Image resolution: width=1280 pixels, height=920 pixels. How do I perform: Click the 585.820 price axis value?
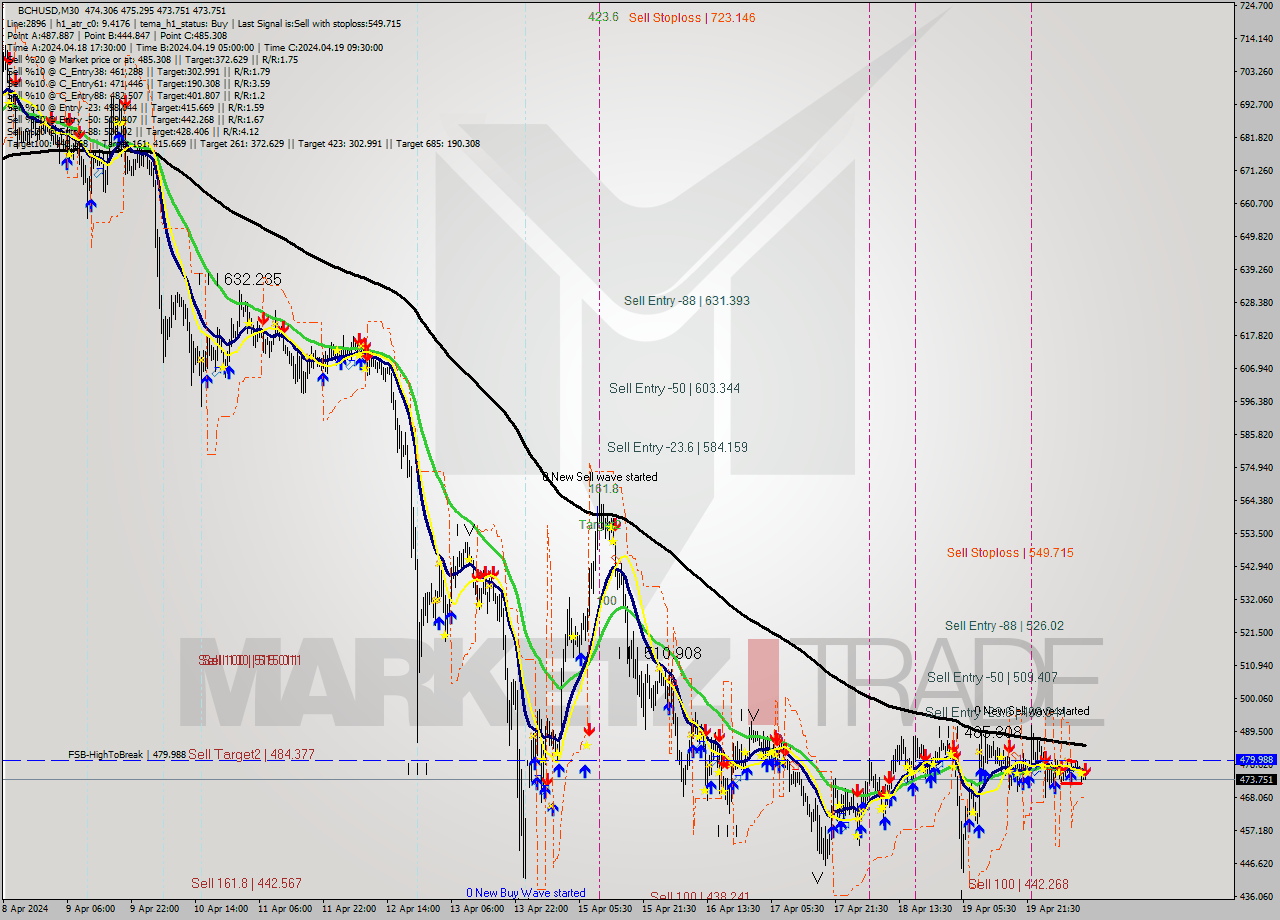pos(1256,434)
